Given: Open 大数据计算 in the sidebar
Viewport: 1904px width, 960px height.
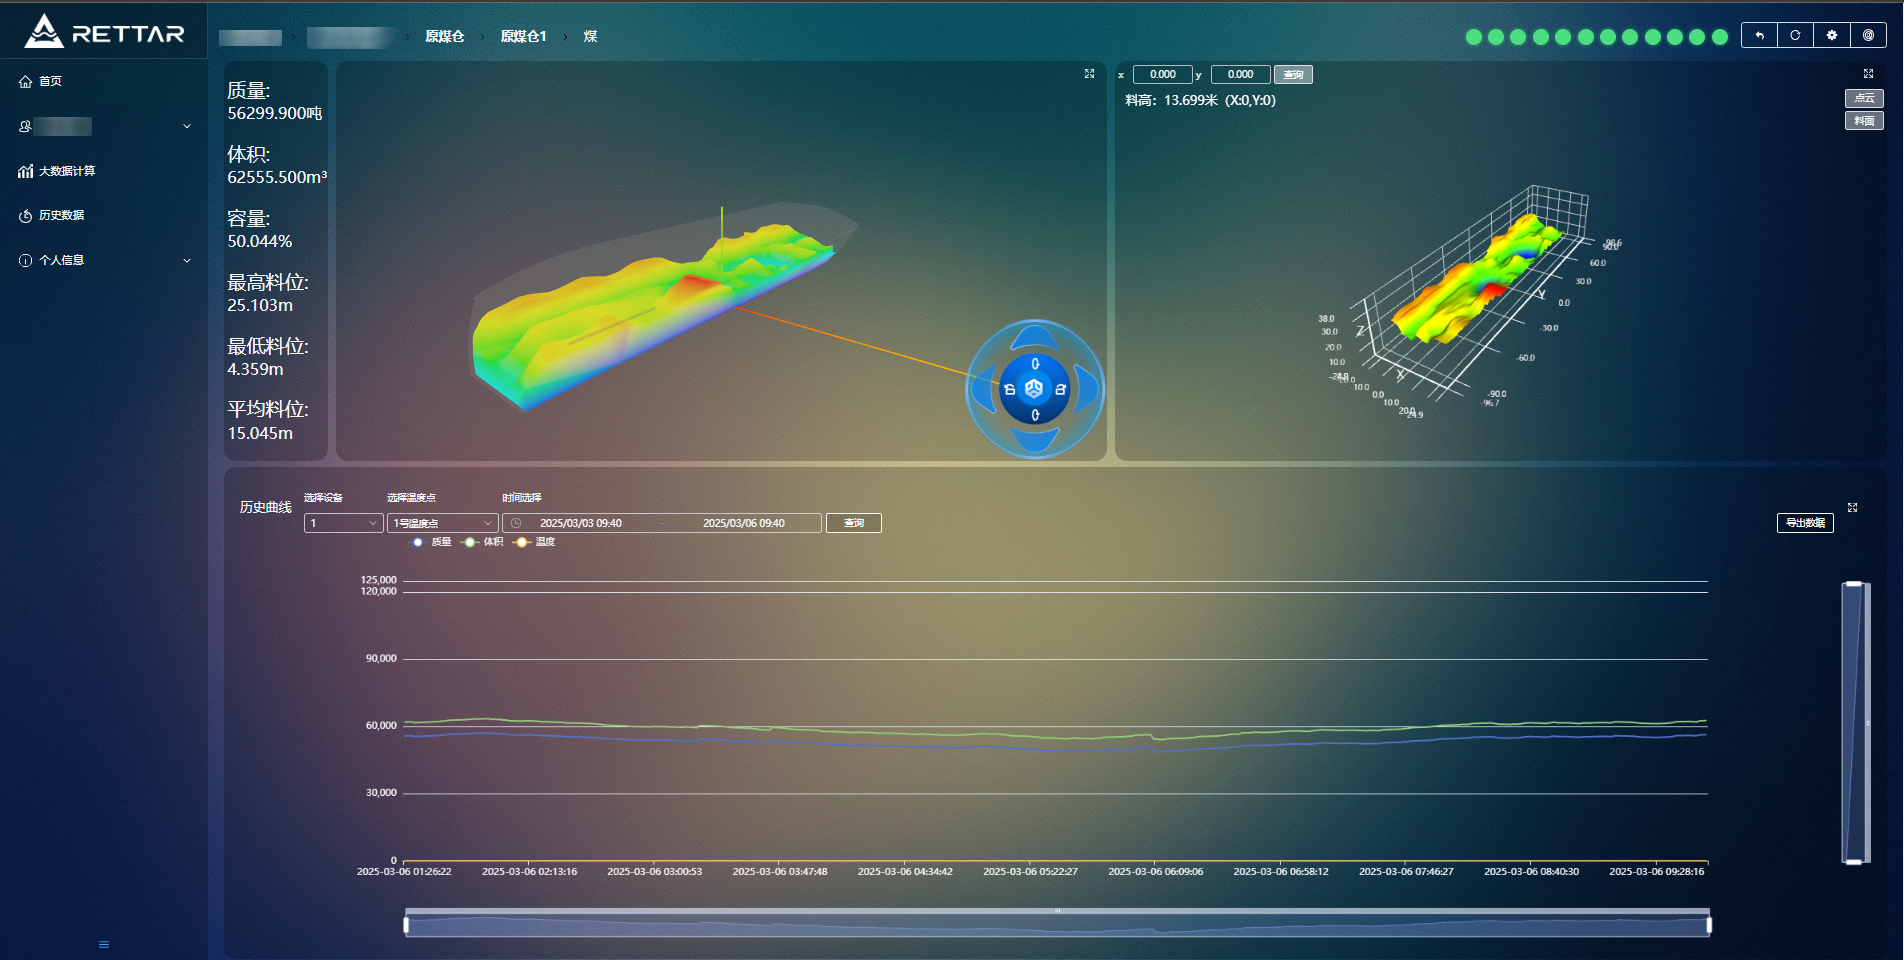Looking at the screenshot, I should point(67,171).
